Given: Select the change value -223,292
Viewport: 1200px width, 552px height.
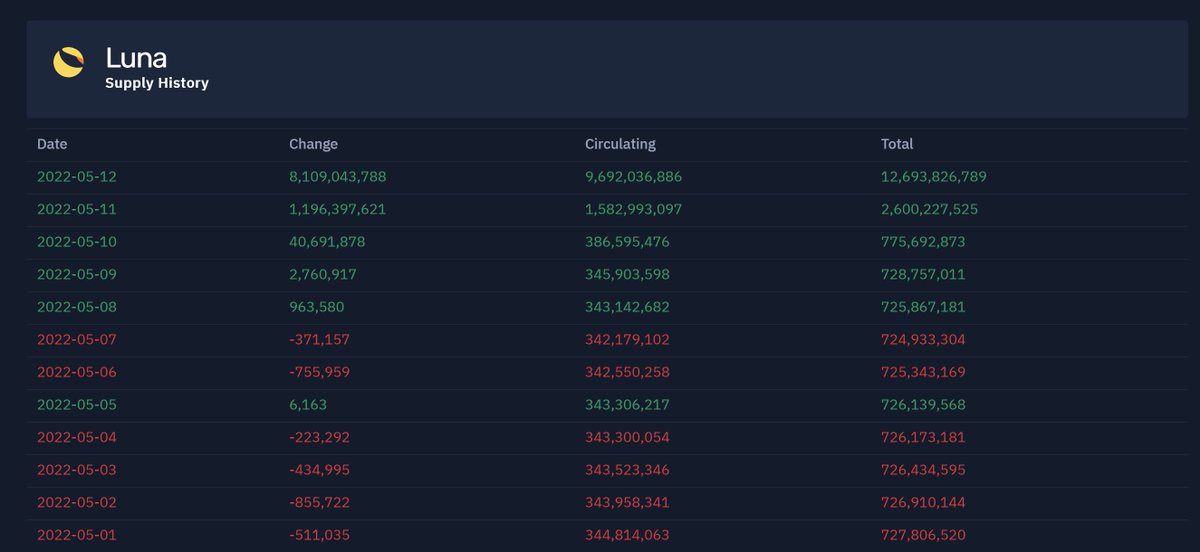Looking at the screenshot, I should coord(320,437).
